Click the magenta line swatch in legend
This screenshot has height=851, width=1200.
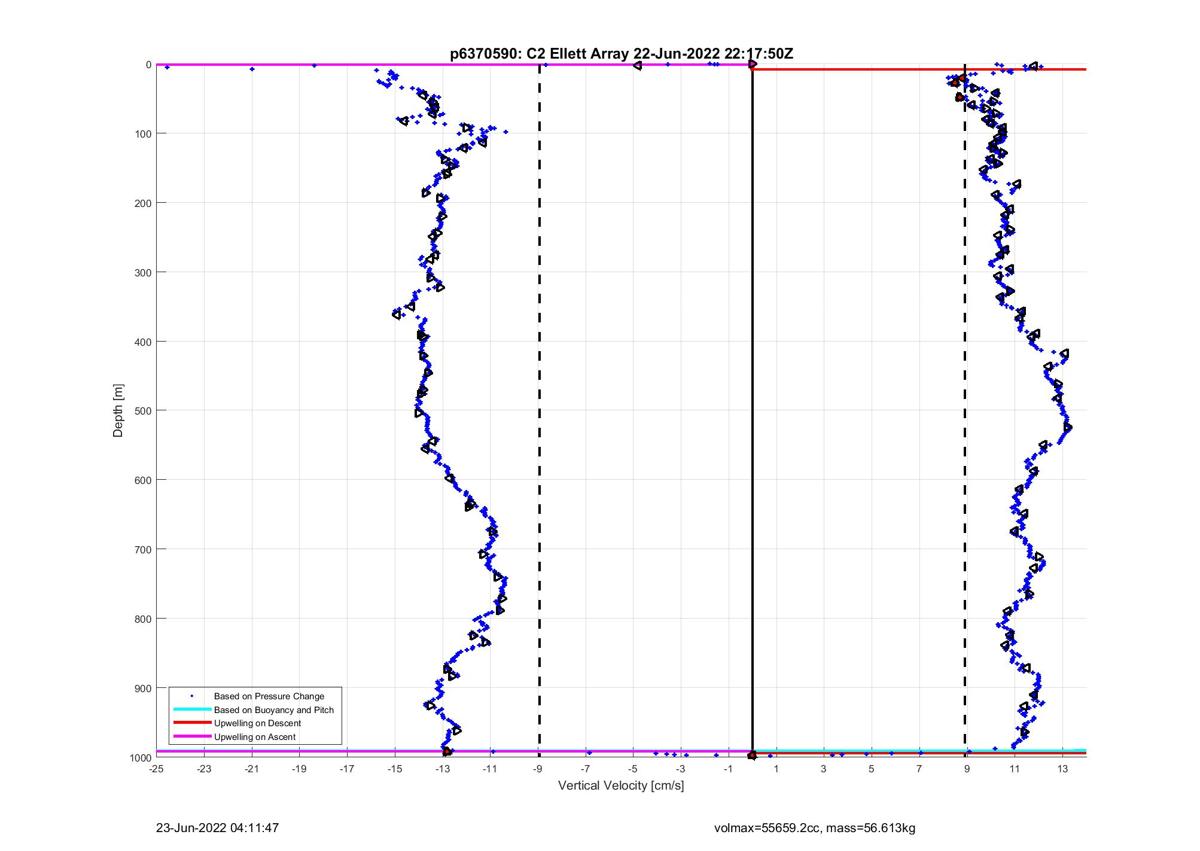click(x=190, y=737)
